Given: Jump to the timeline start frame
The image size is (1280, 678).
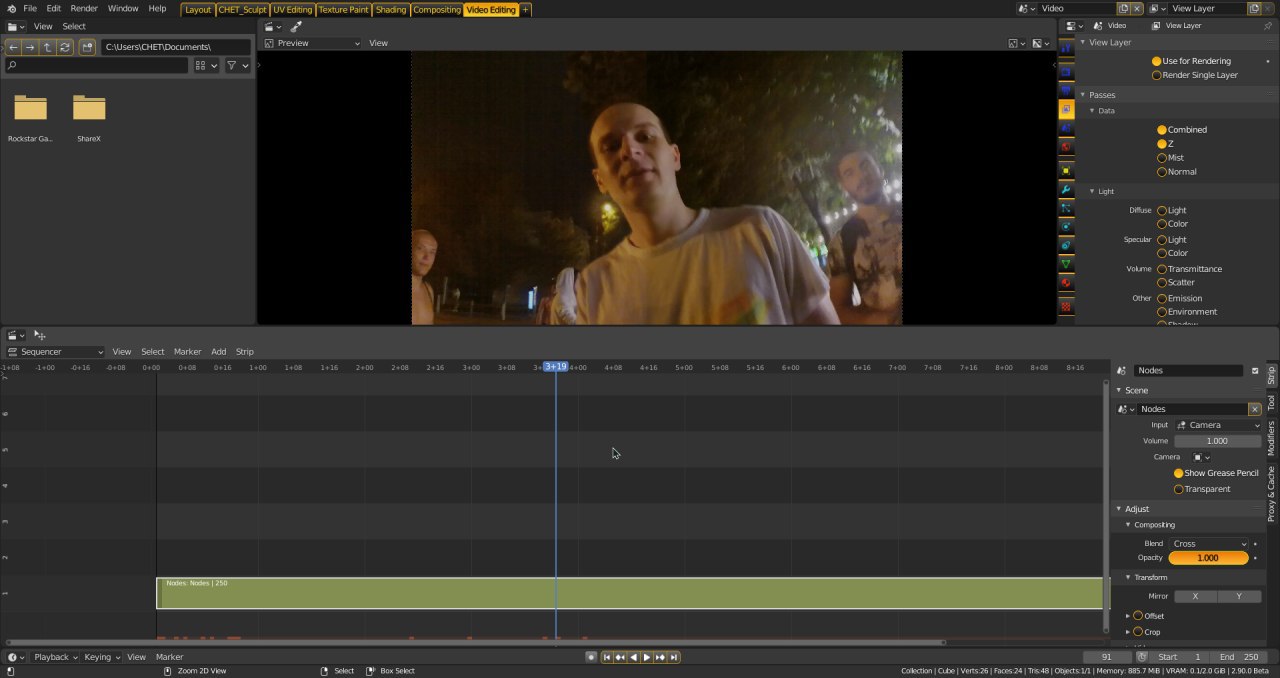Looking at the screenshot, I should (x=607, y=657).
